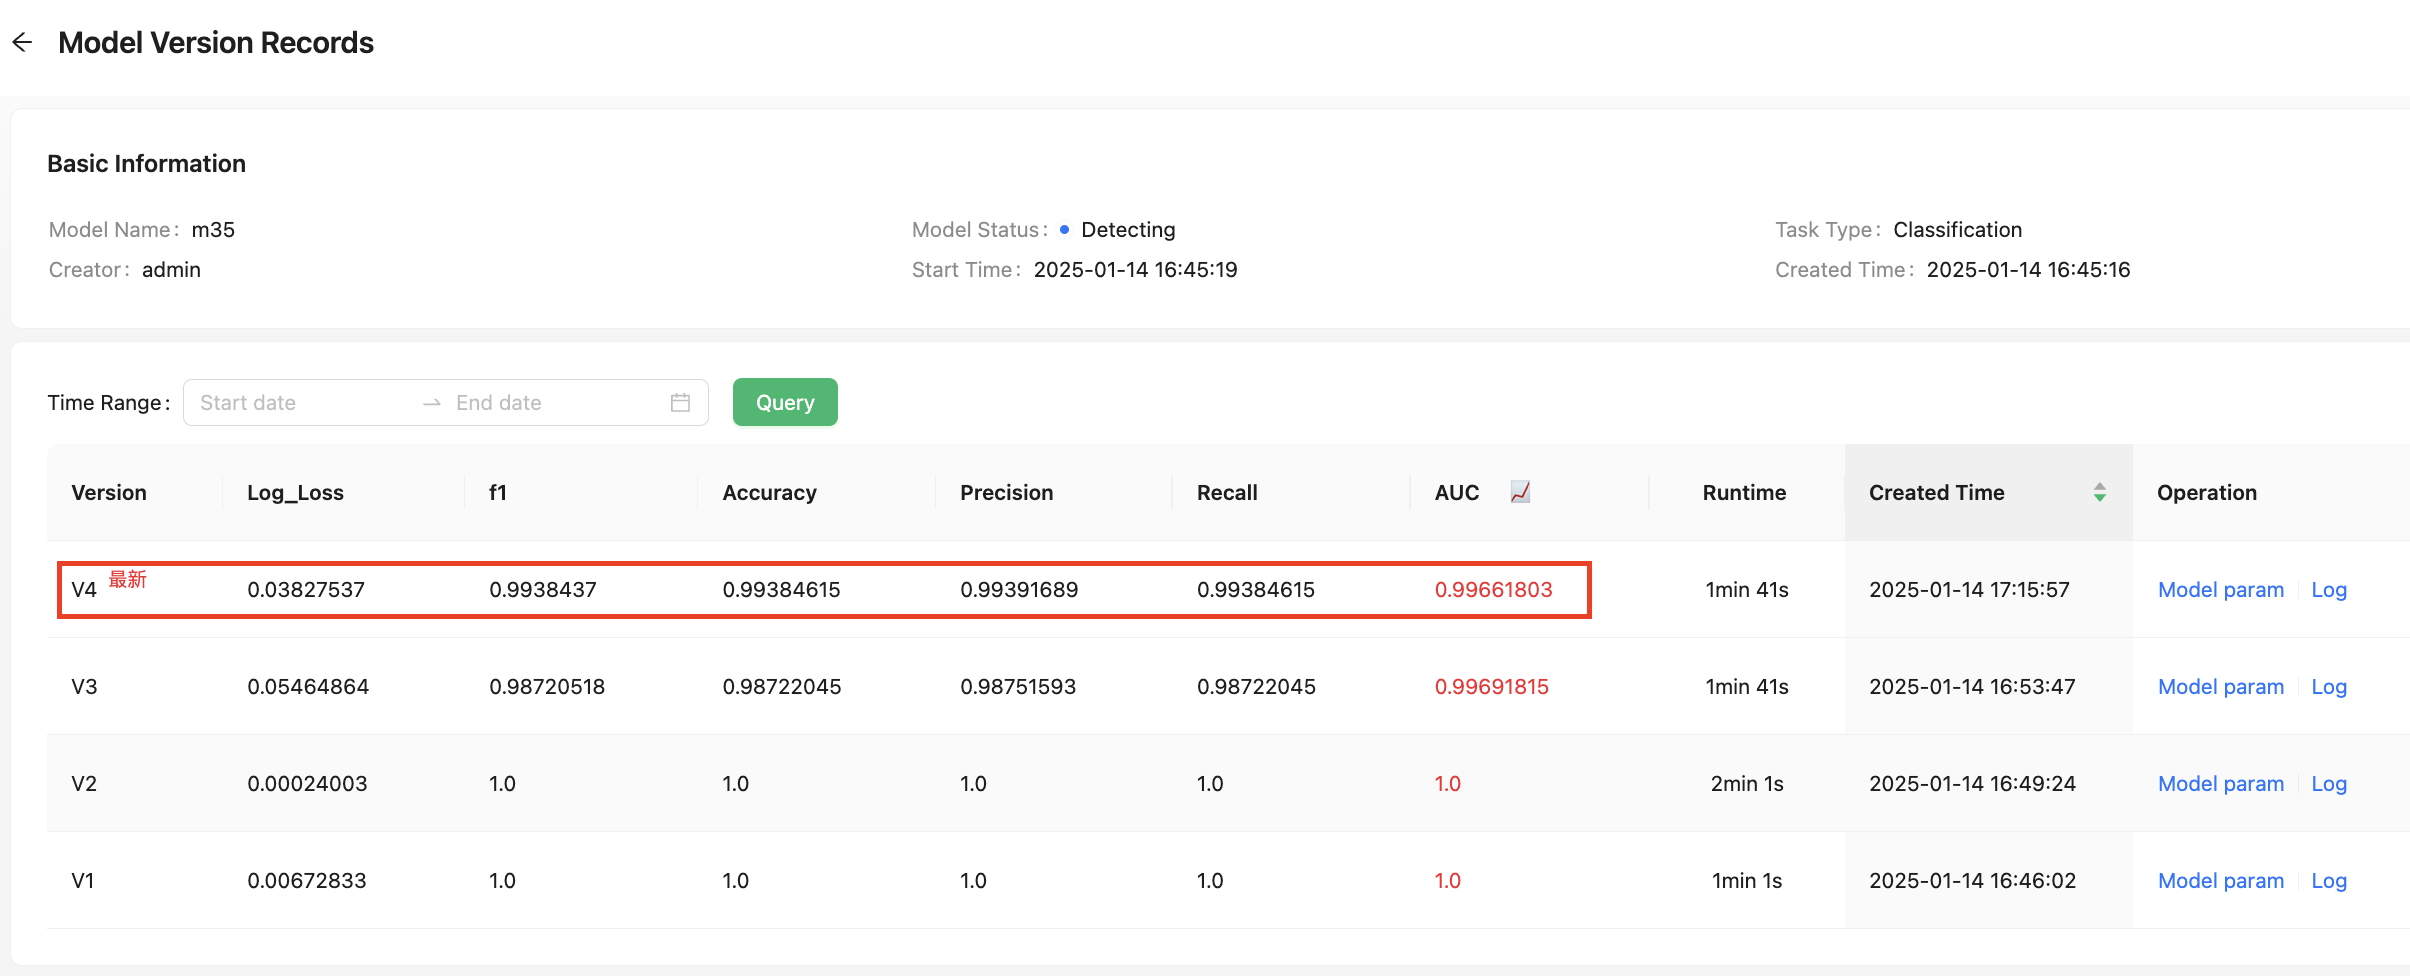The image size is (2410, 976).
Task: Open Model param for version V3
Action: tap(2220, 687)
